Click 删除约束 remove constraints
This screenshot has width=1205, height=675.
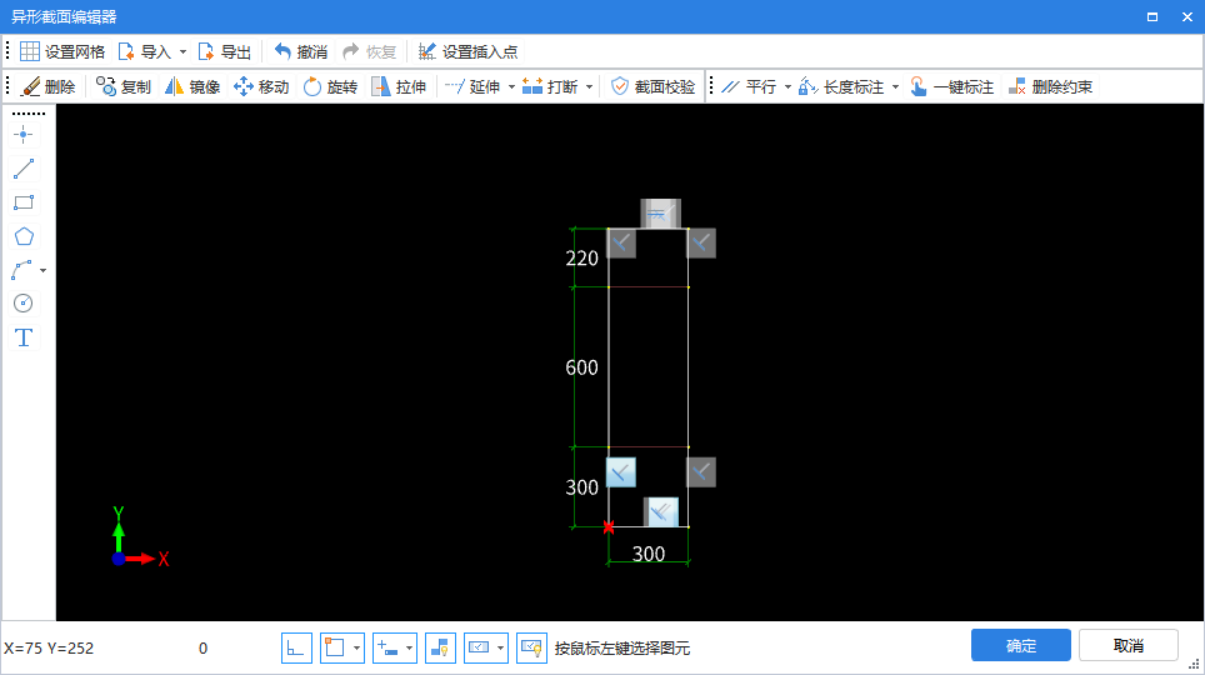(x=1050, y=87)
